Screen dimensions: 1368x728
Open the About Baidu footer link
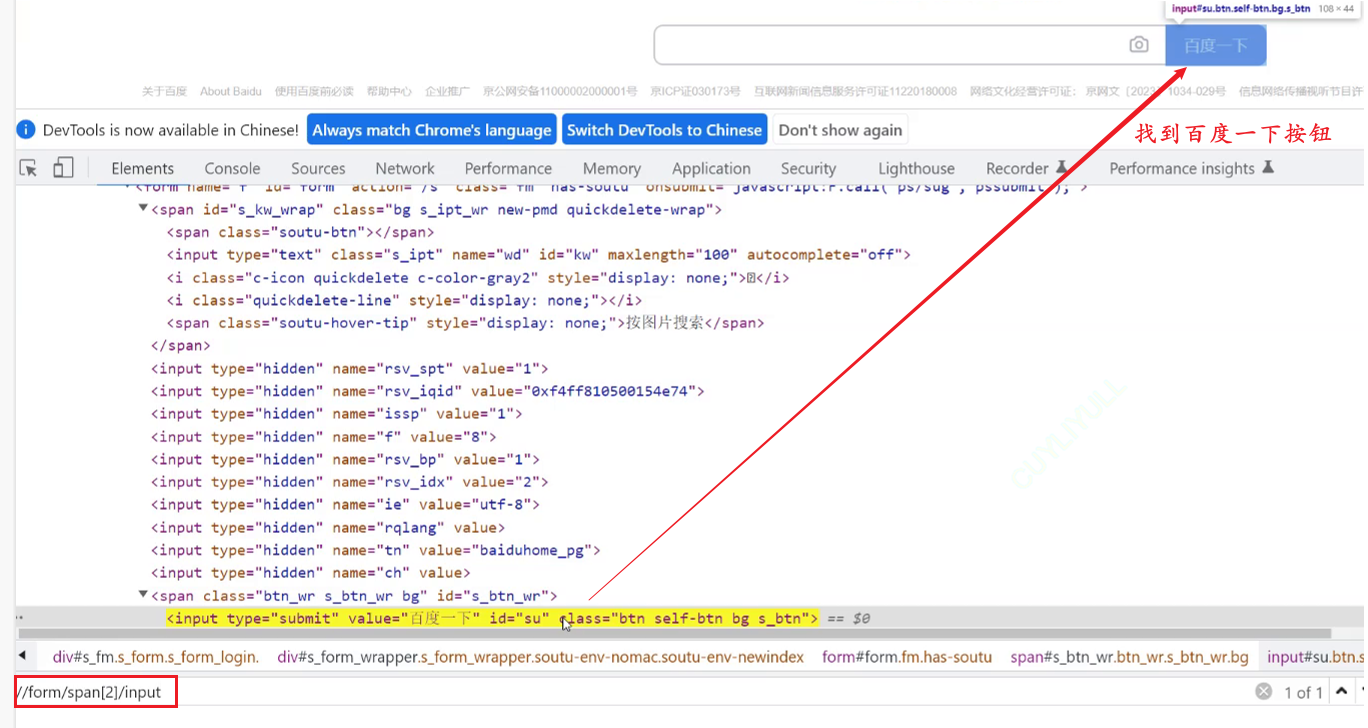click(x=231, y=91)
